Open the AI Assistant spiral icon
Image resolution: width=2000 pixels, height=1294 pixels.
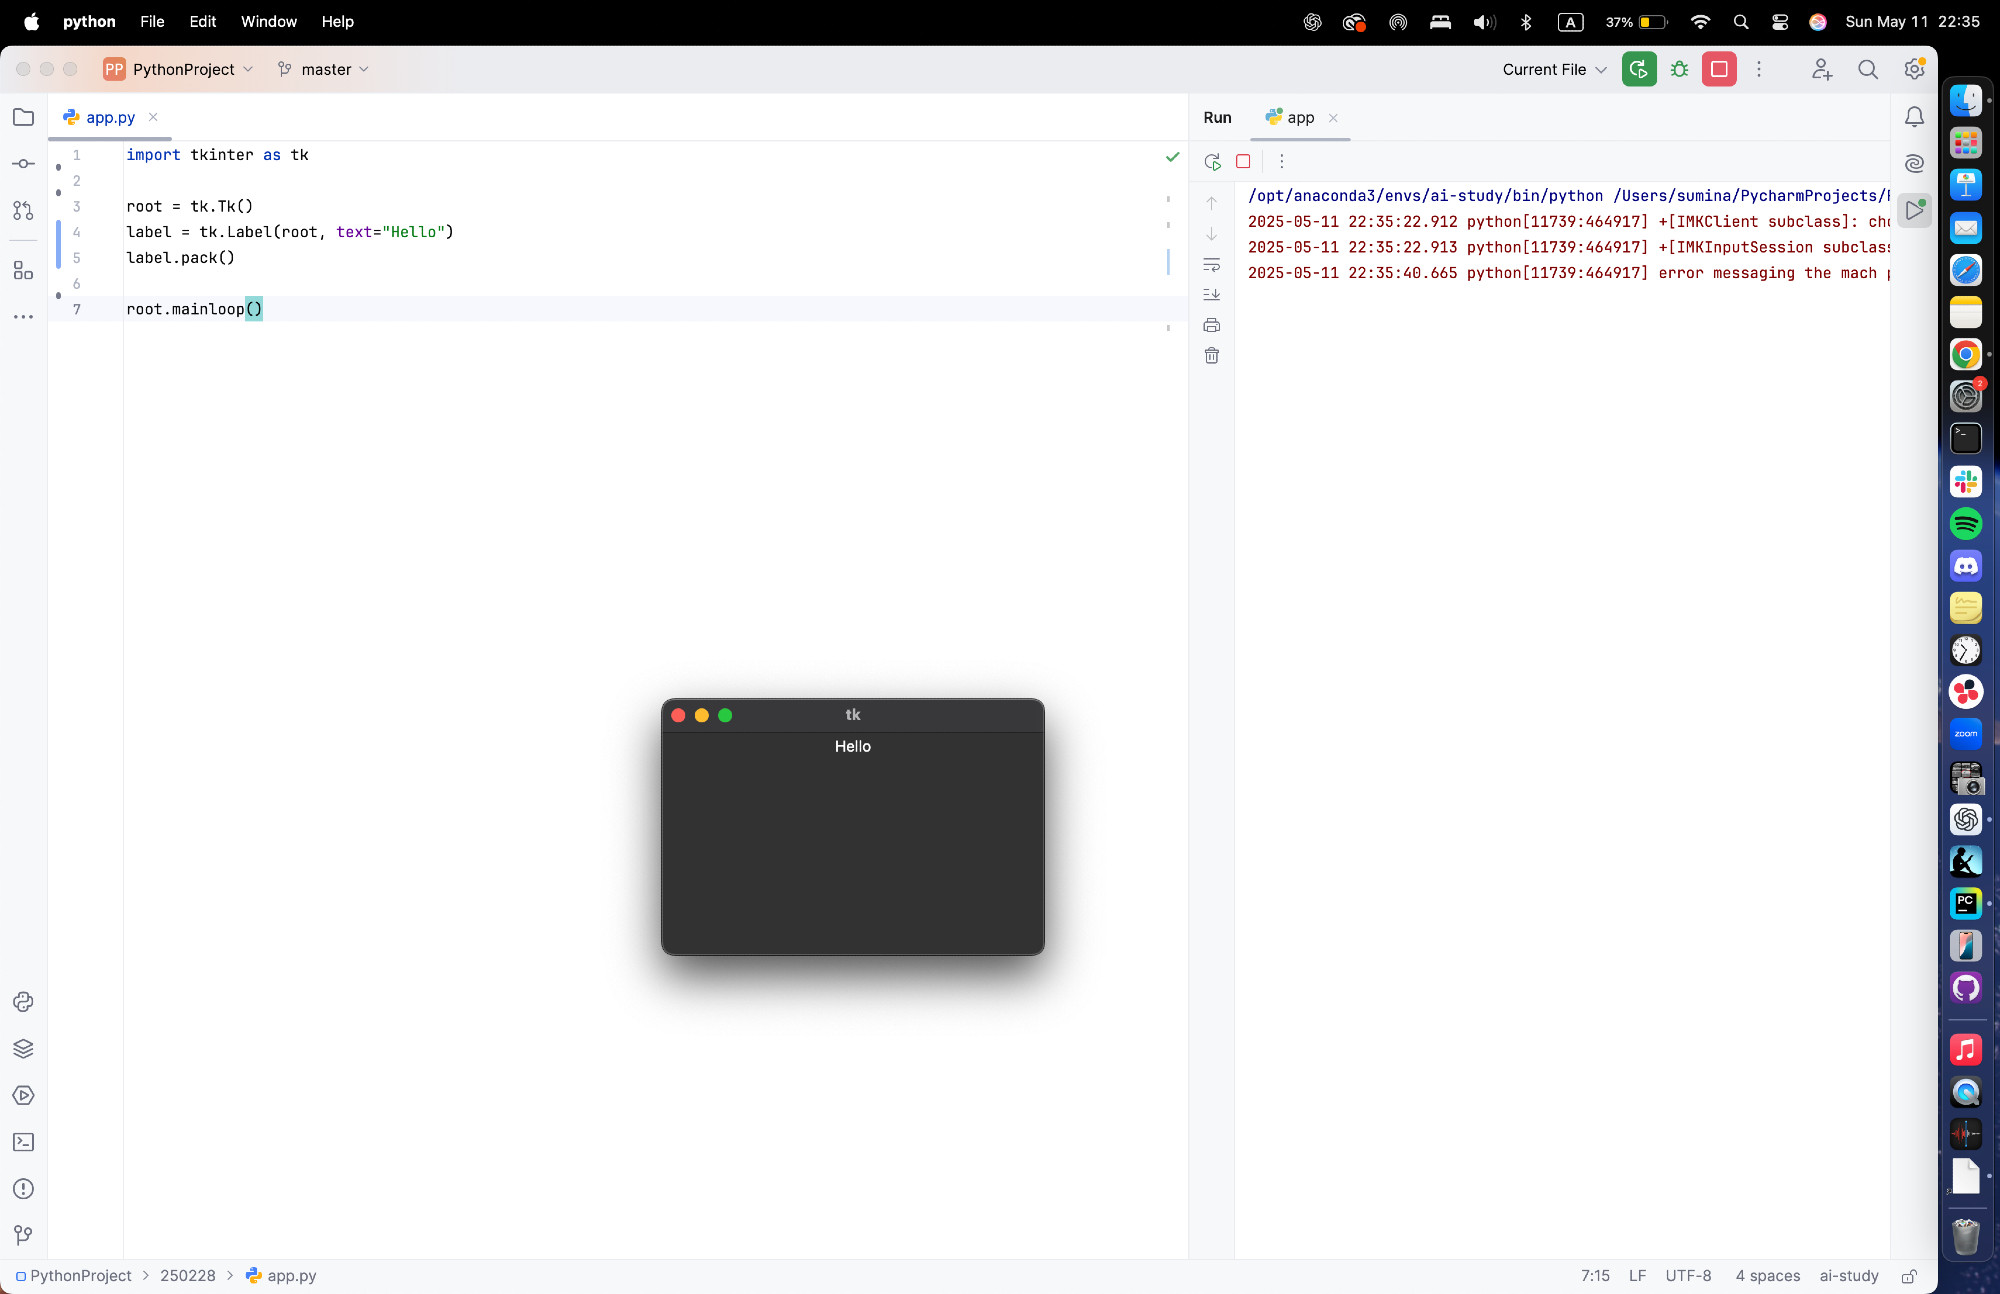(x=1914, y=163)
